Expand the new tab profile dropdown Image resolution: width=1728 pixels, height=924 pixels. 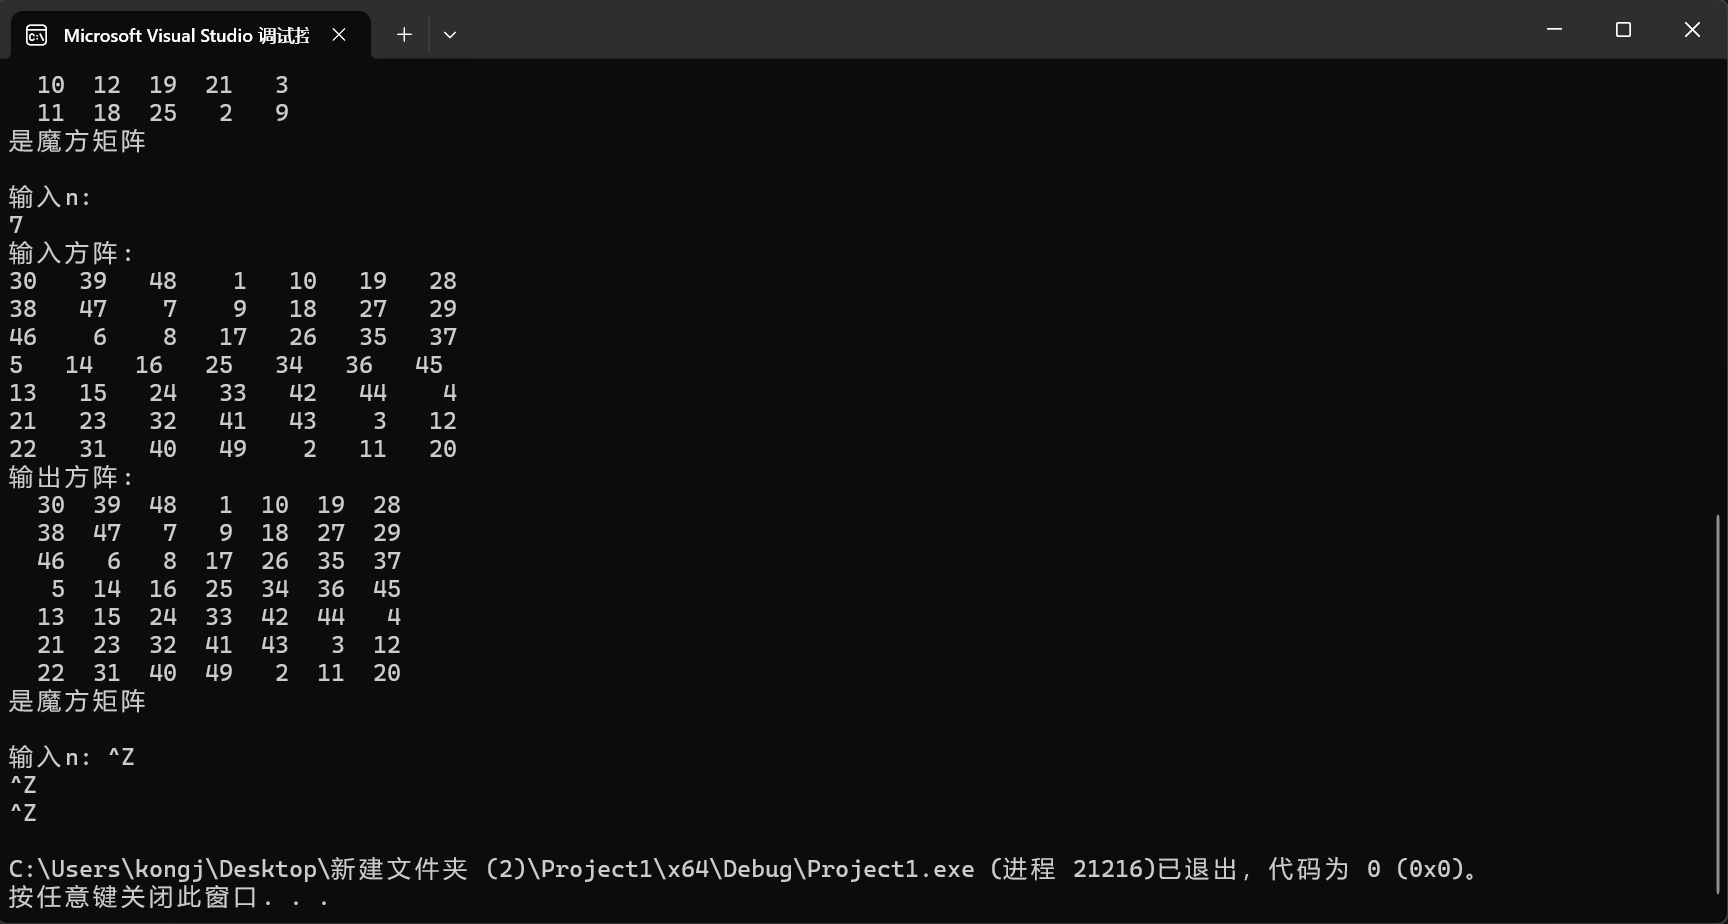pos(450,35)
